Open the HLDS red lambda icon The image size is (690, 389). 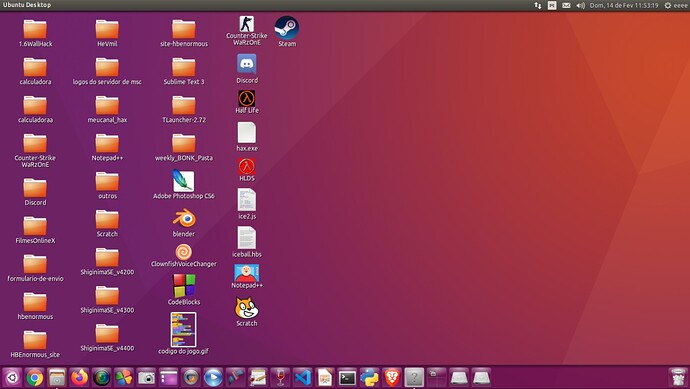[x=246, y=167]
